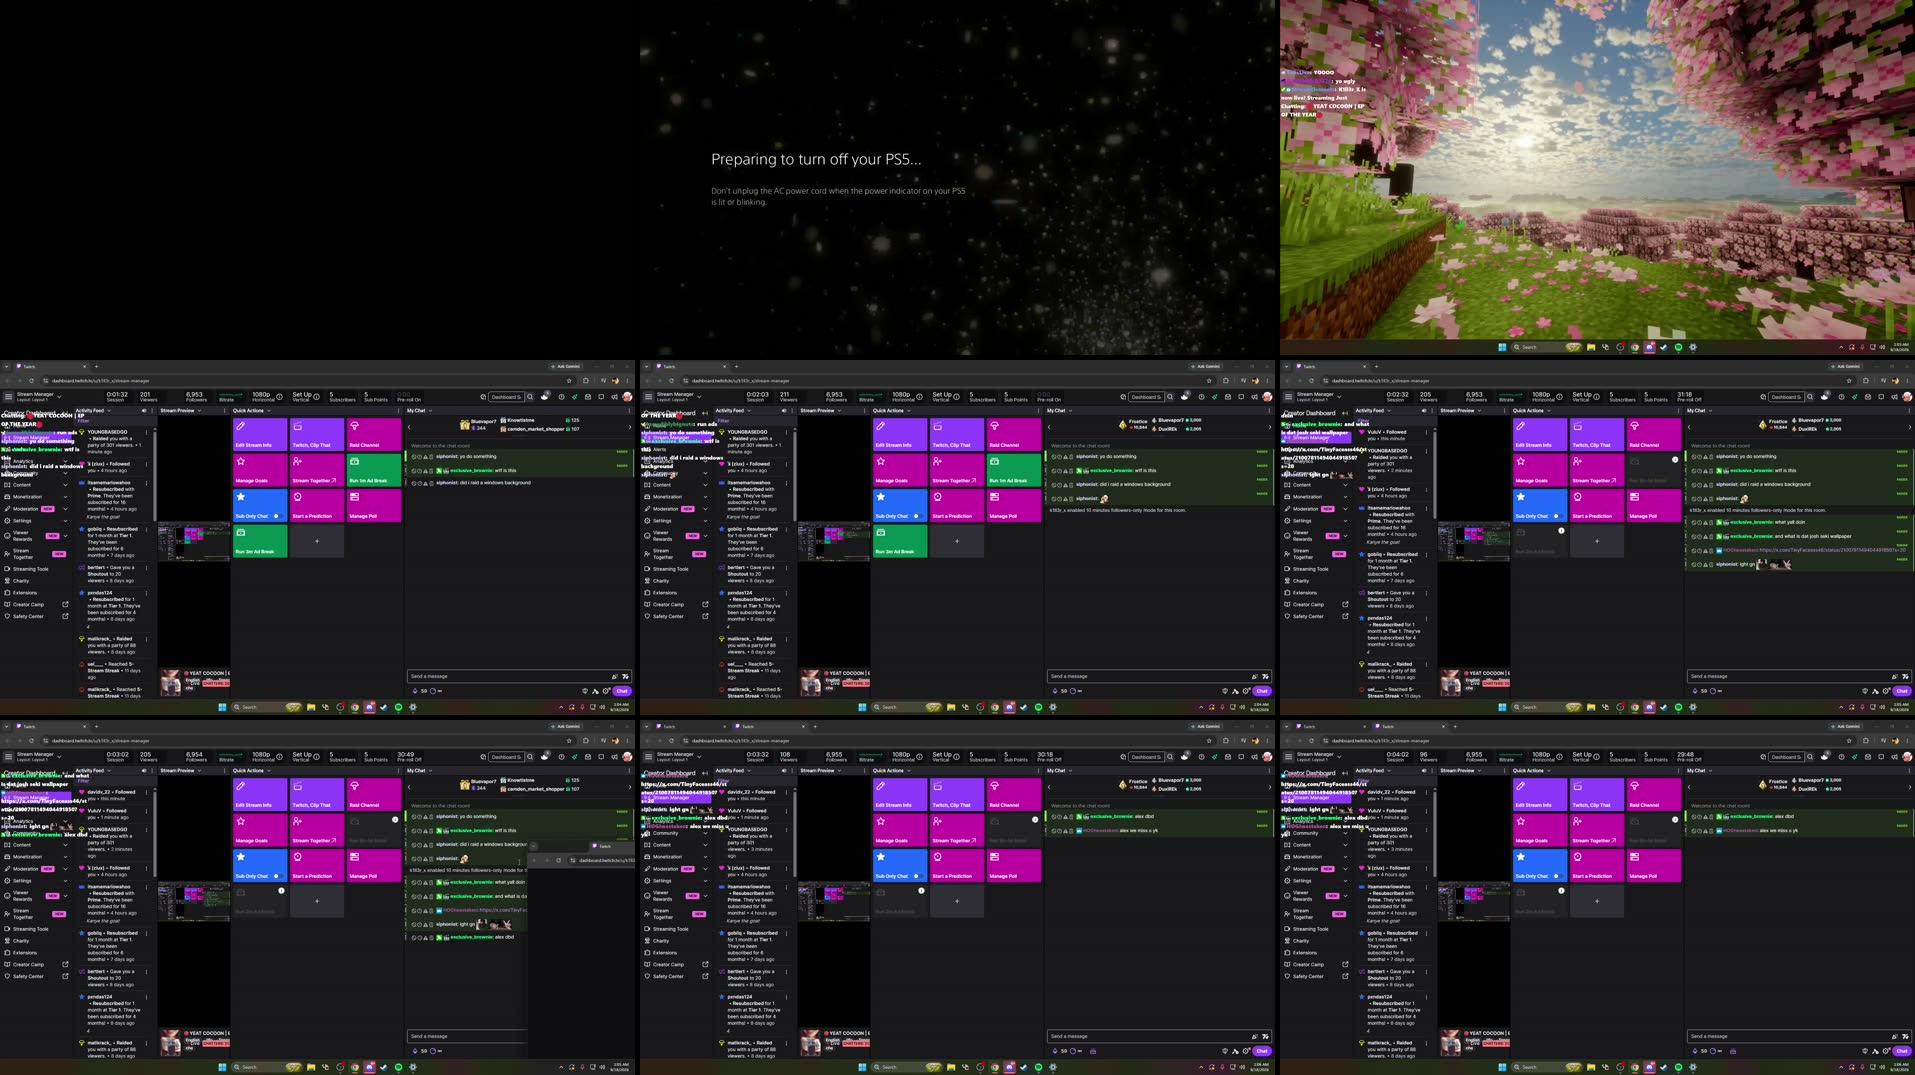
Task: Open the profile avatar in the 0:02:32 session dashboard
Action: [x=1907, y=396]
